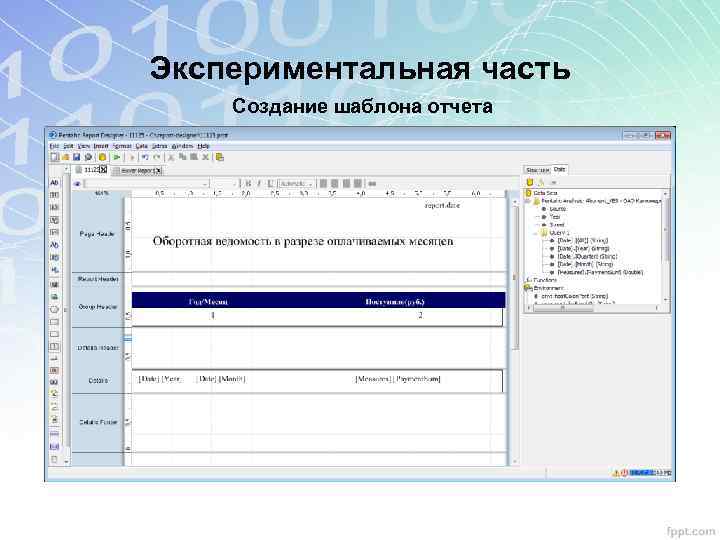Click the eye preview icon beside the font box
Image resolution: width=720 pixels, height=540 pixels.
pos(77,184)
